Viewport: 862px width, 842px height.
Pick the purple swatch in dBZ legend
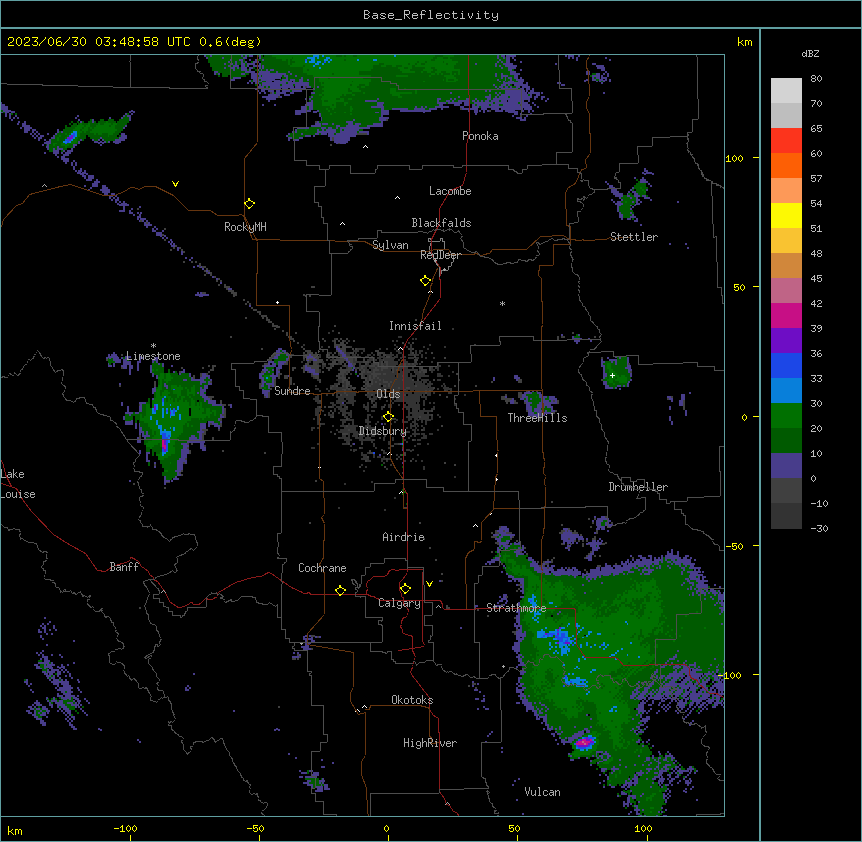tap(786, 341)
